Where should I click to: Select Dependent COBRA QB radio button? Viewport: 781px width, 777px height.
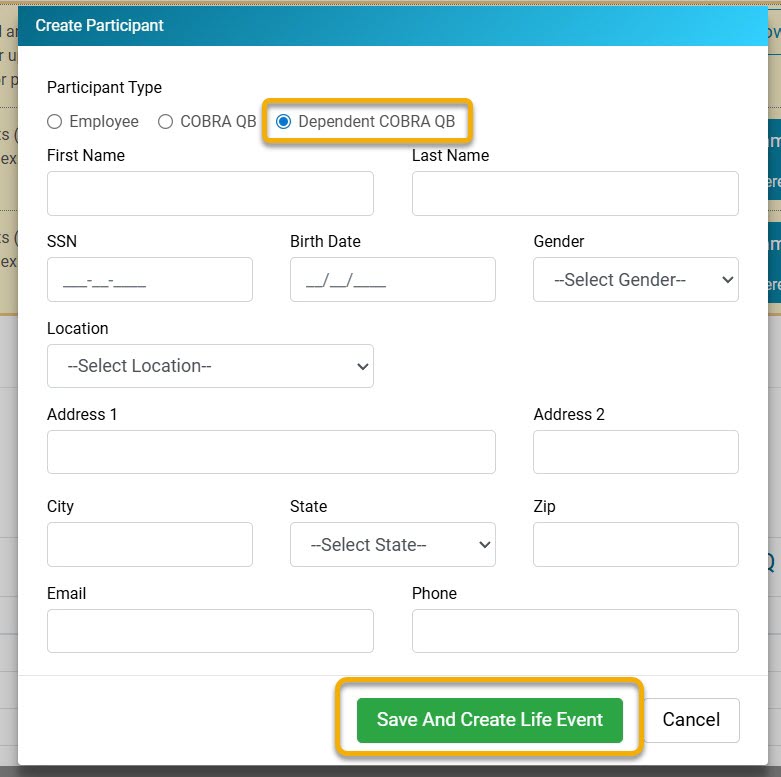click(284, 122)
